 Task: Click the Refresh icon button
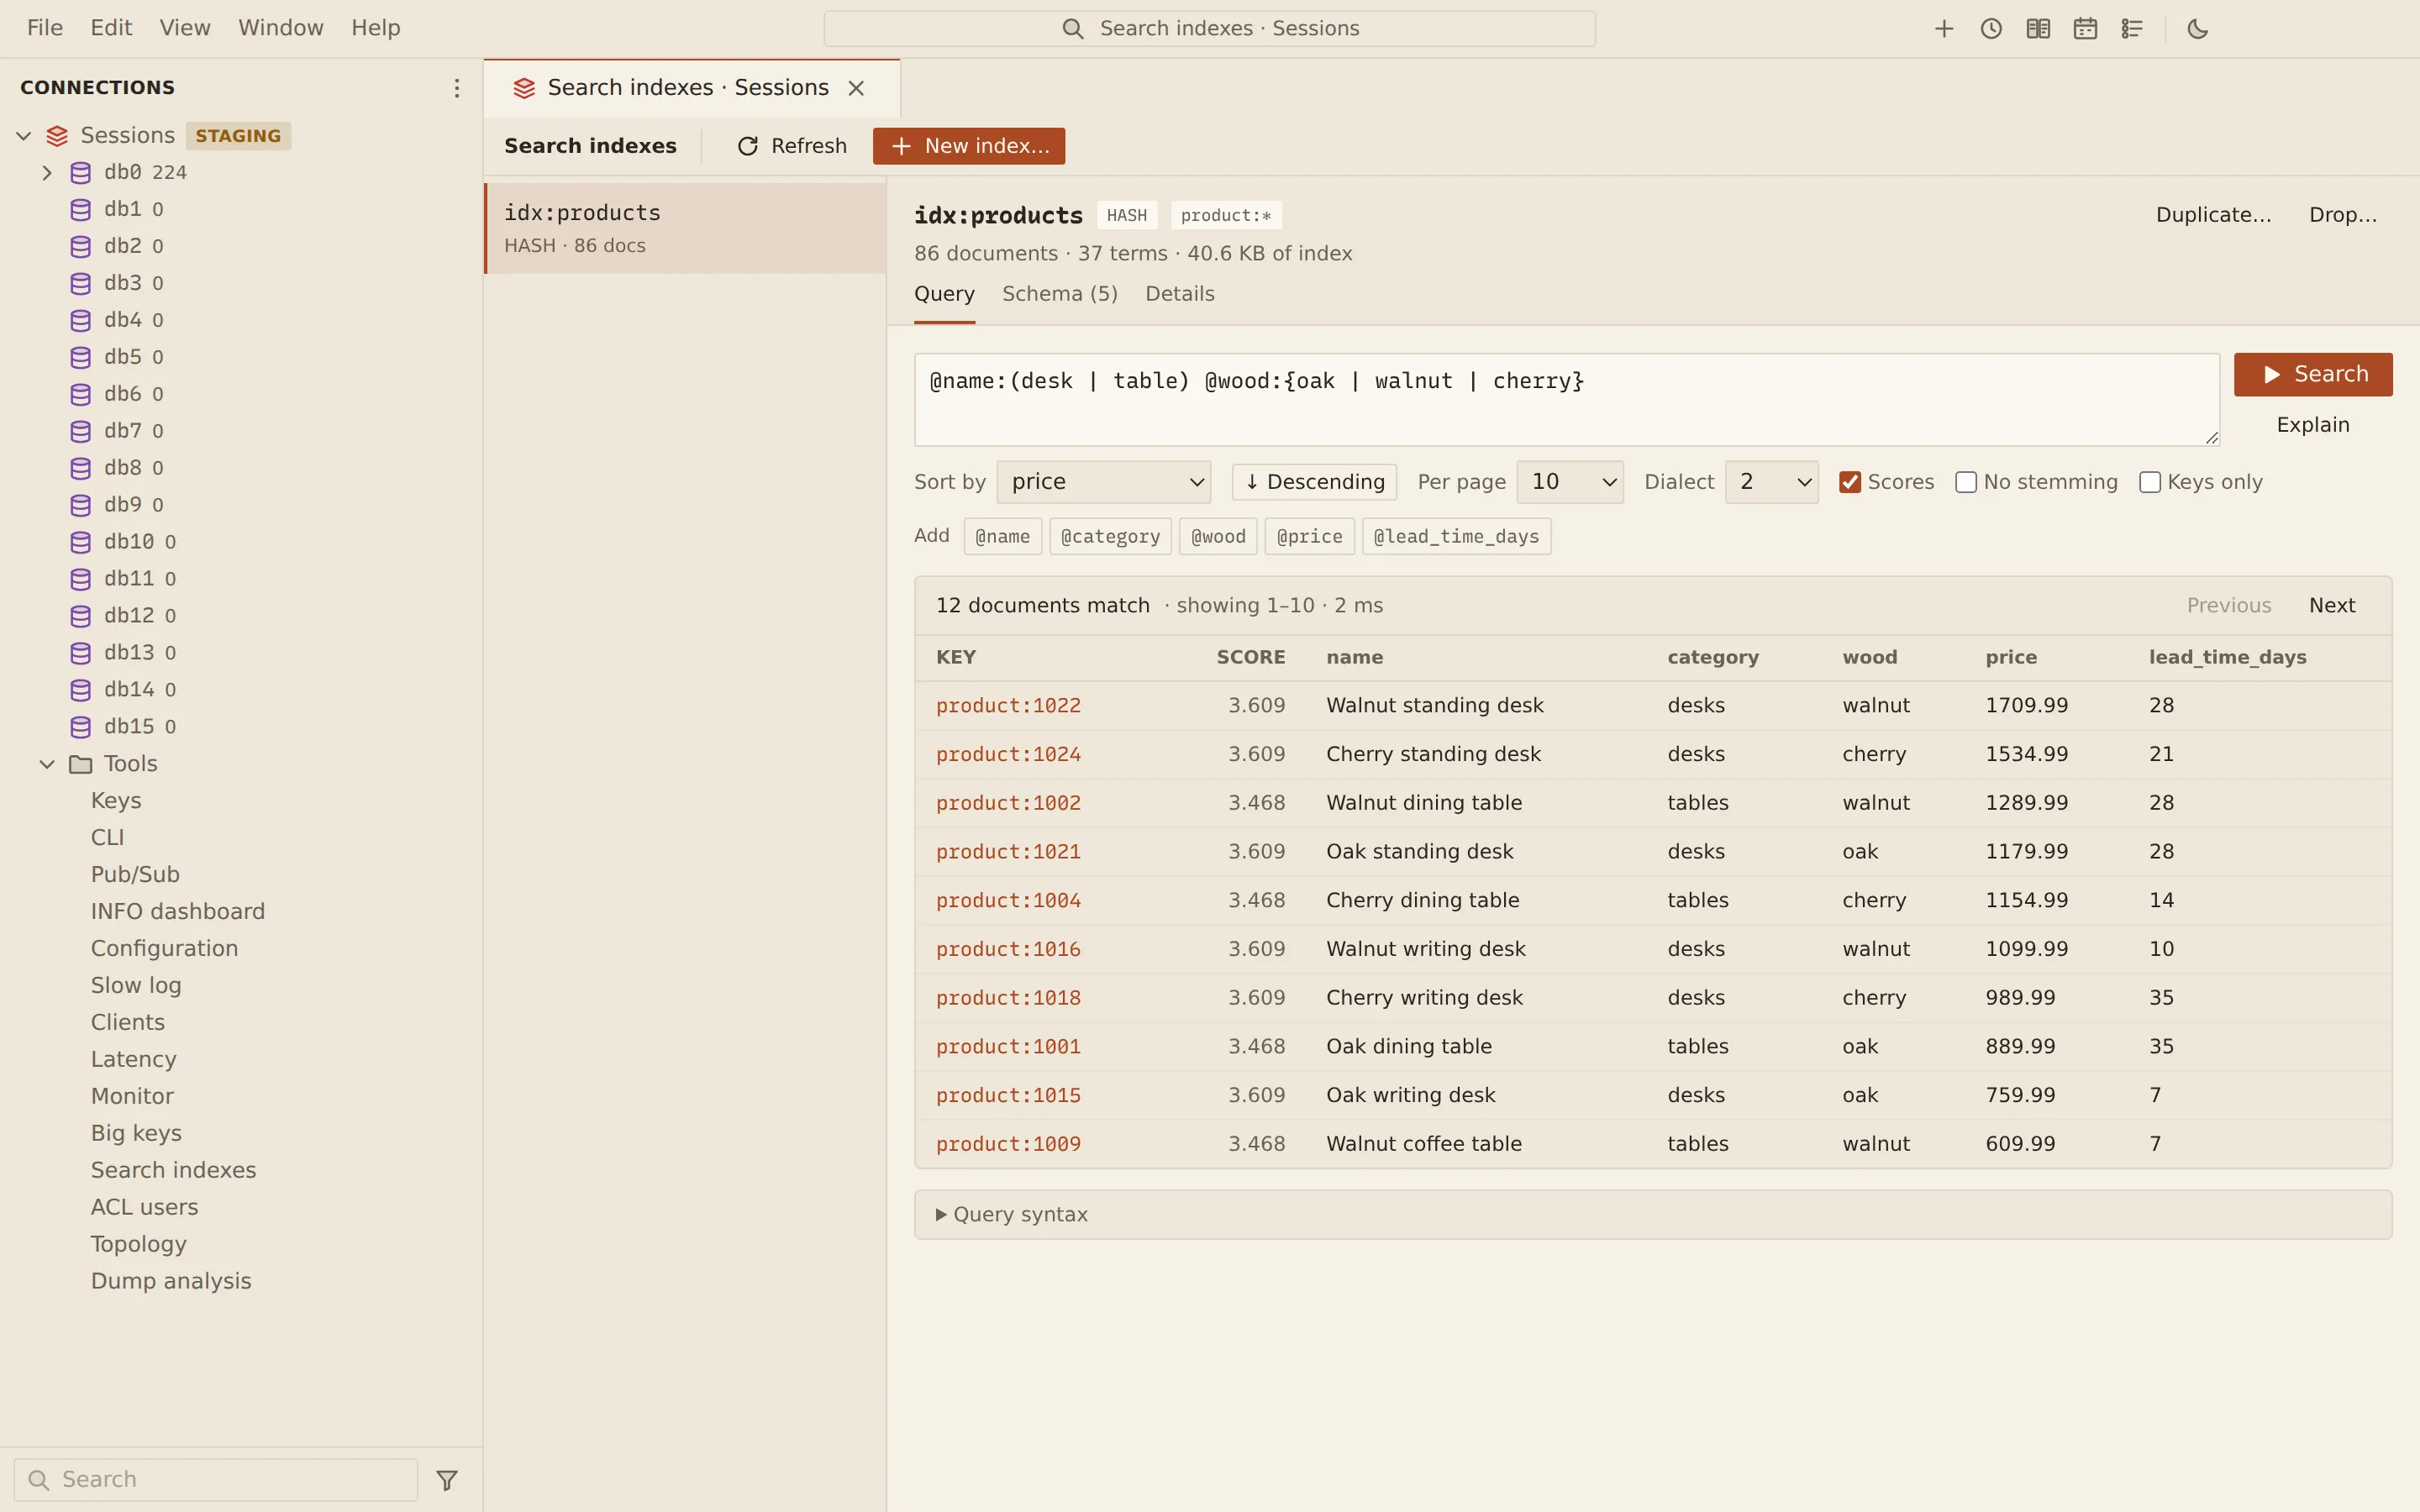pos(791,146)
